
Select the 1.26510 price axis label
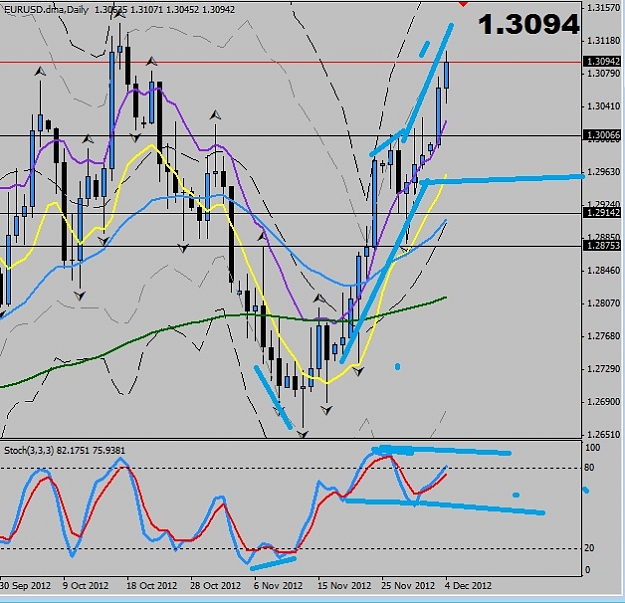[604, 434]
